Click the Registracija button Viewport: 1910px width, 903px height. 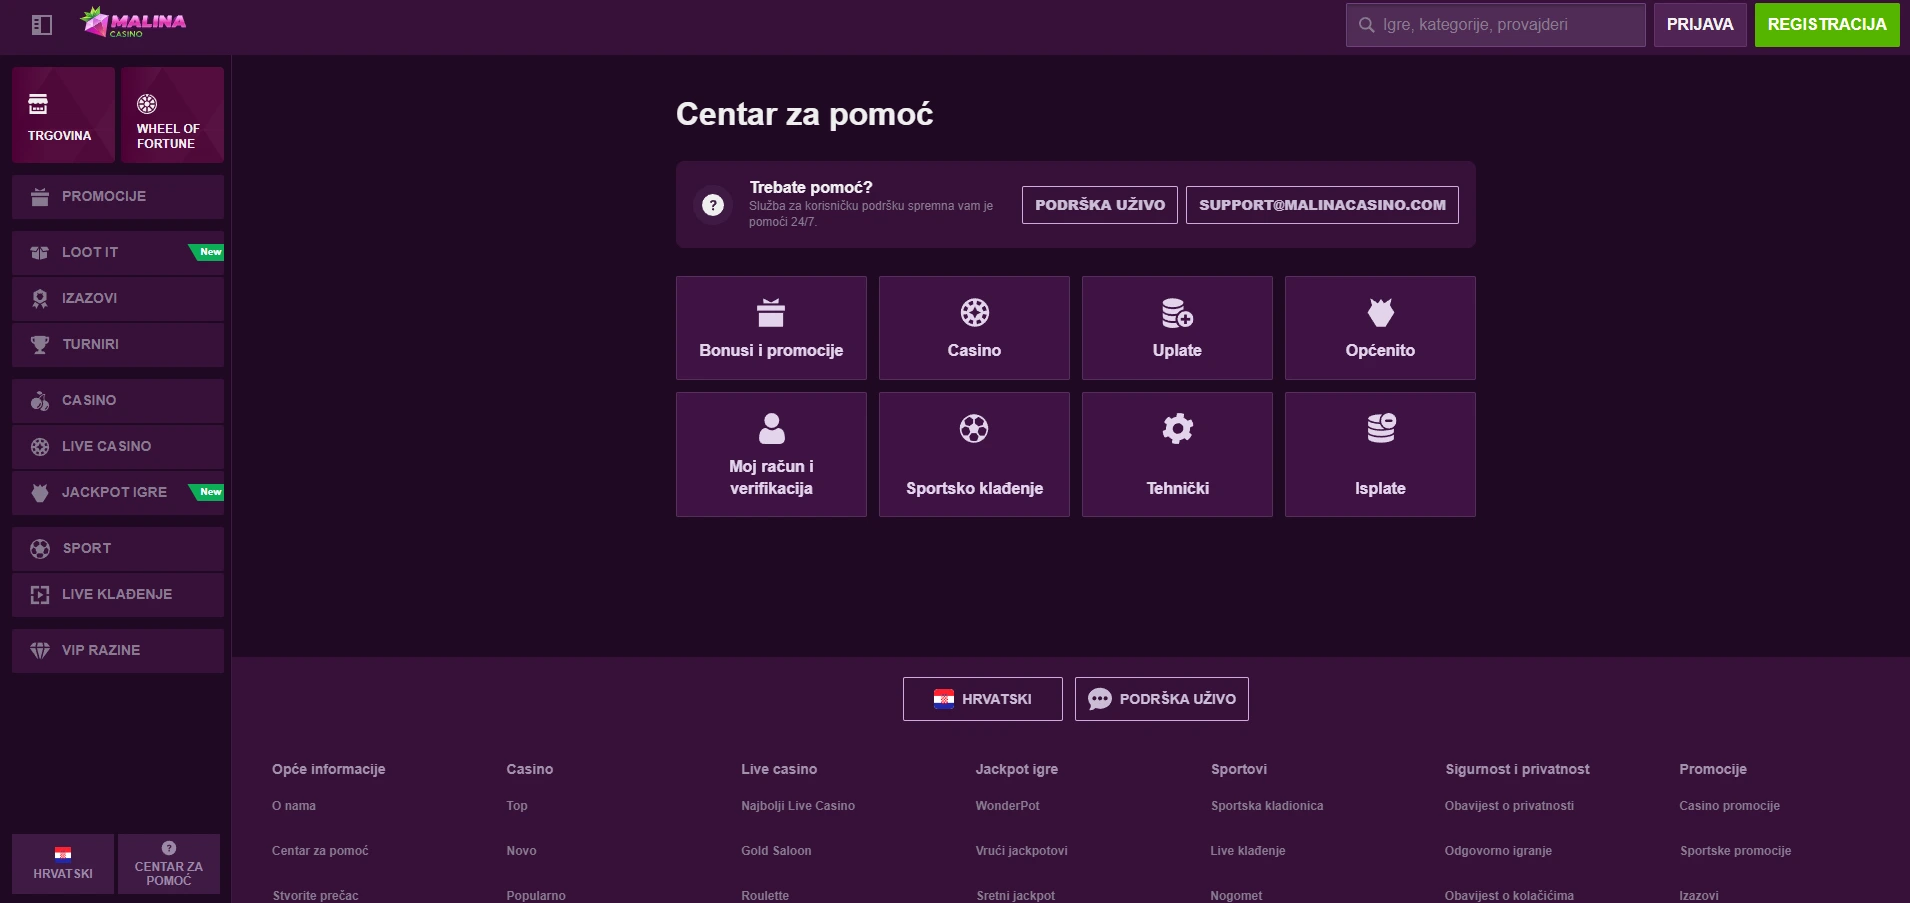[1827, 25]
